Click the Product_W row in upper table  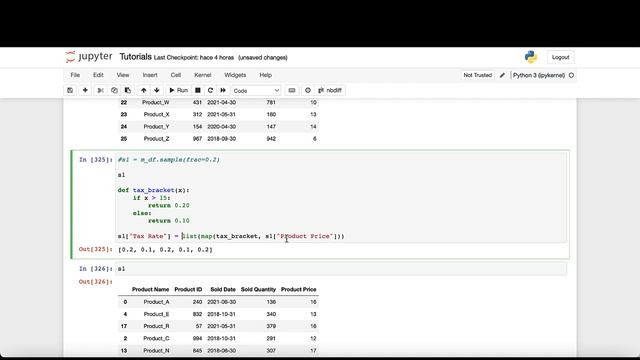click(218, 102)
